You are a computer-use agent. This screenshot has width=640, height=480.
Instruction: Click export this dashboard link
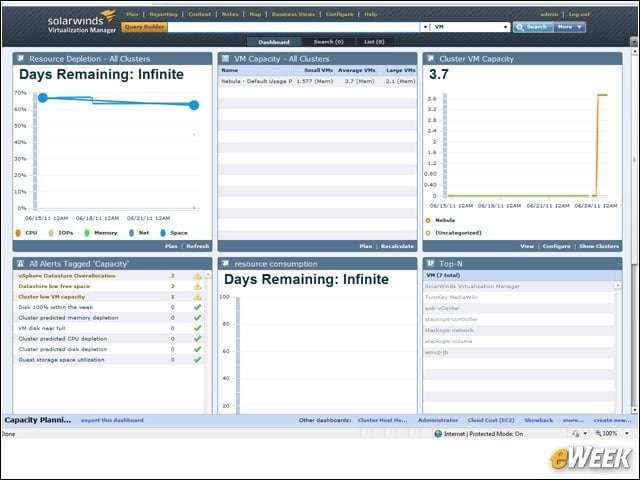click(x=112, y=420)
